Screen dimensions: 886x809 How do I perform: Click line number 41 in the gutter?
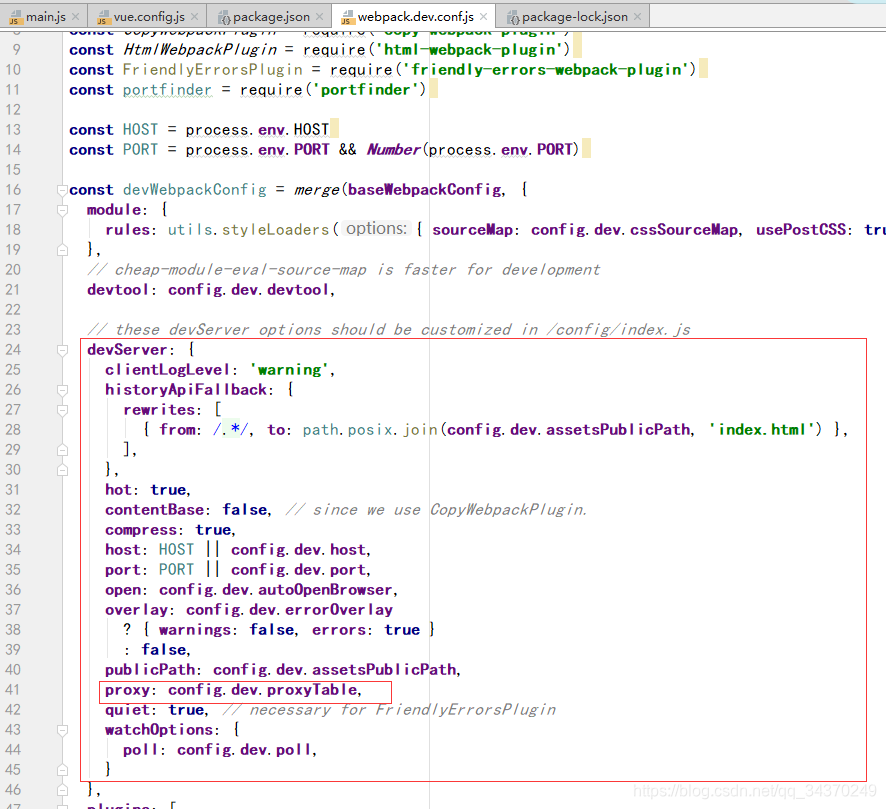pos(12,690)
